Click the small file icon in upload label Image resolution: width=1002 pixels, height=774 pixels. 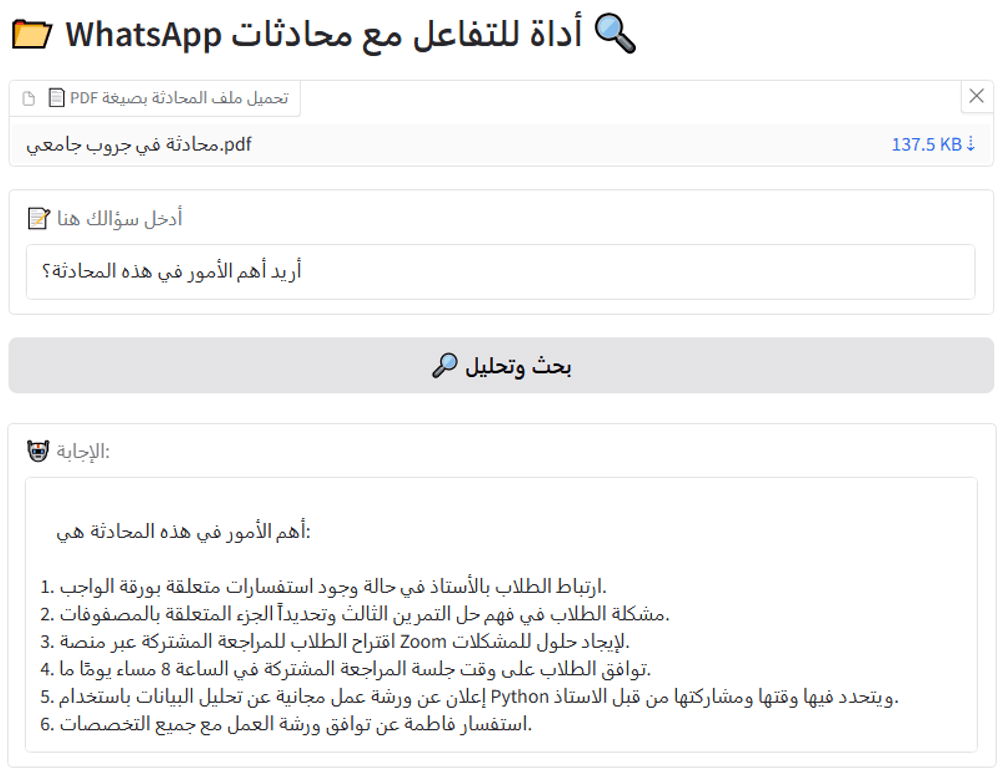[x=28, y=98]
